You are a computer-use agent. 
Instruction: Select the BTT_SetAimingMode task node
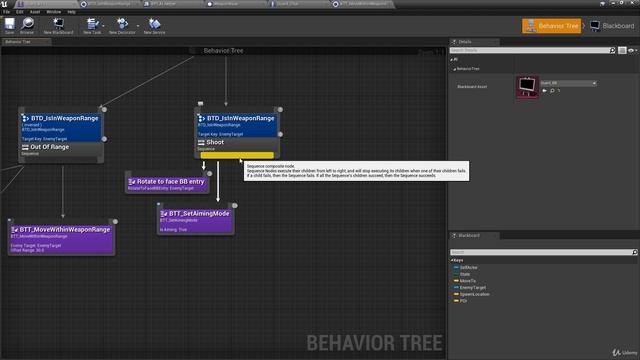click(x=196, y=220)
